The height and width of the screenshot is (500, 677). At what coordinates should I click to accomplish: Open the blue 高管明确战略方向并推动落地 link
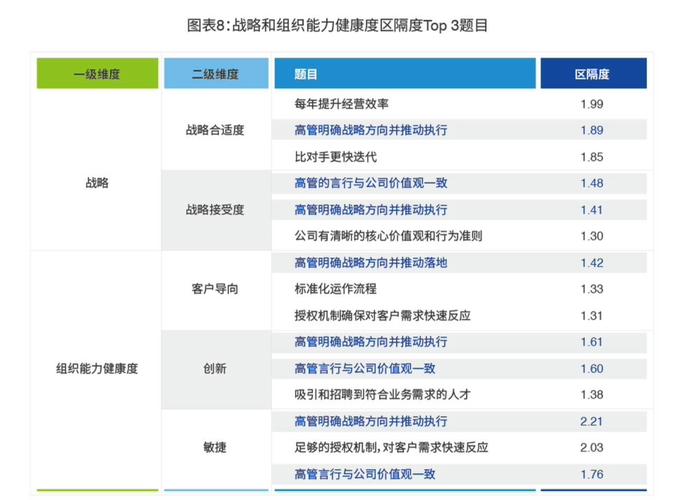371,263
